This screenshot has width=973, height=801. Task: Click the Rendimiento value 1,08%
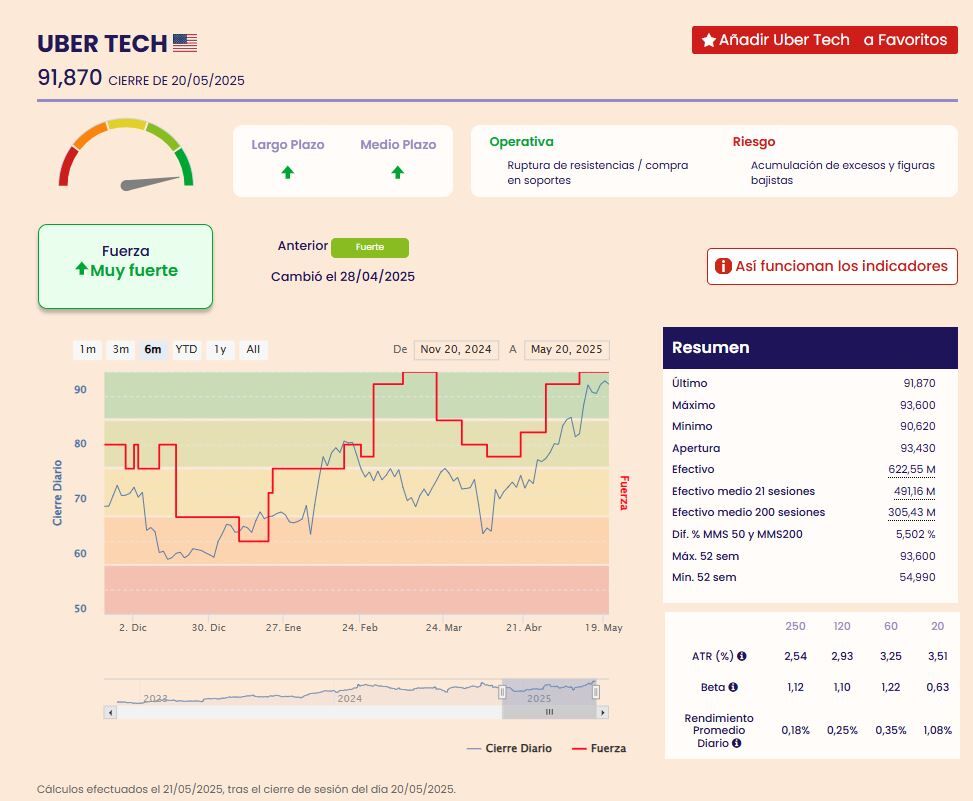(x=938, y=730)
